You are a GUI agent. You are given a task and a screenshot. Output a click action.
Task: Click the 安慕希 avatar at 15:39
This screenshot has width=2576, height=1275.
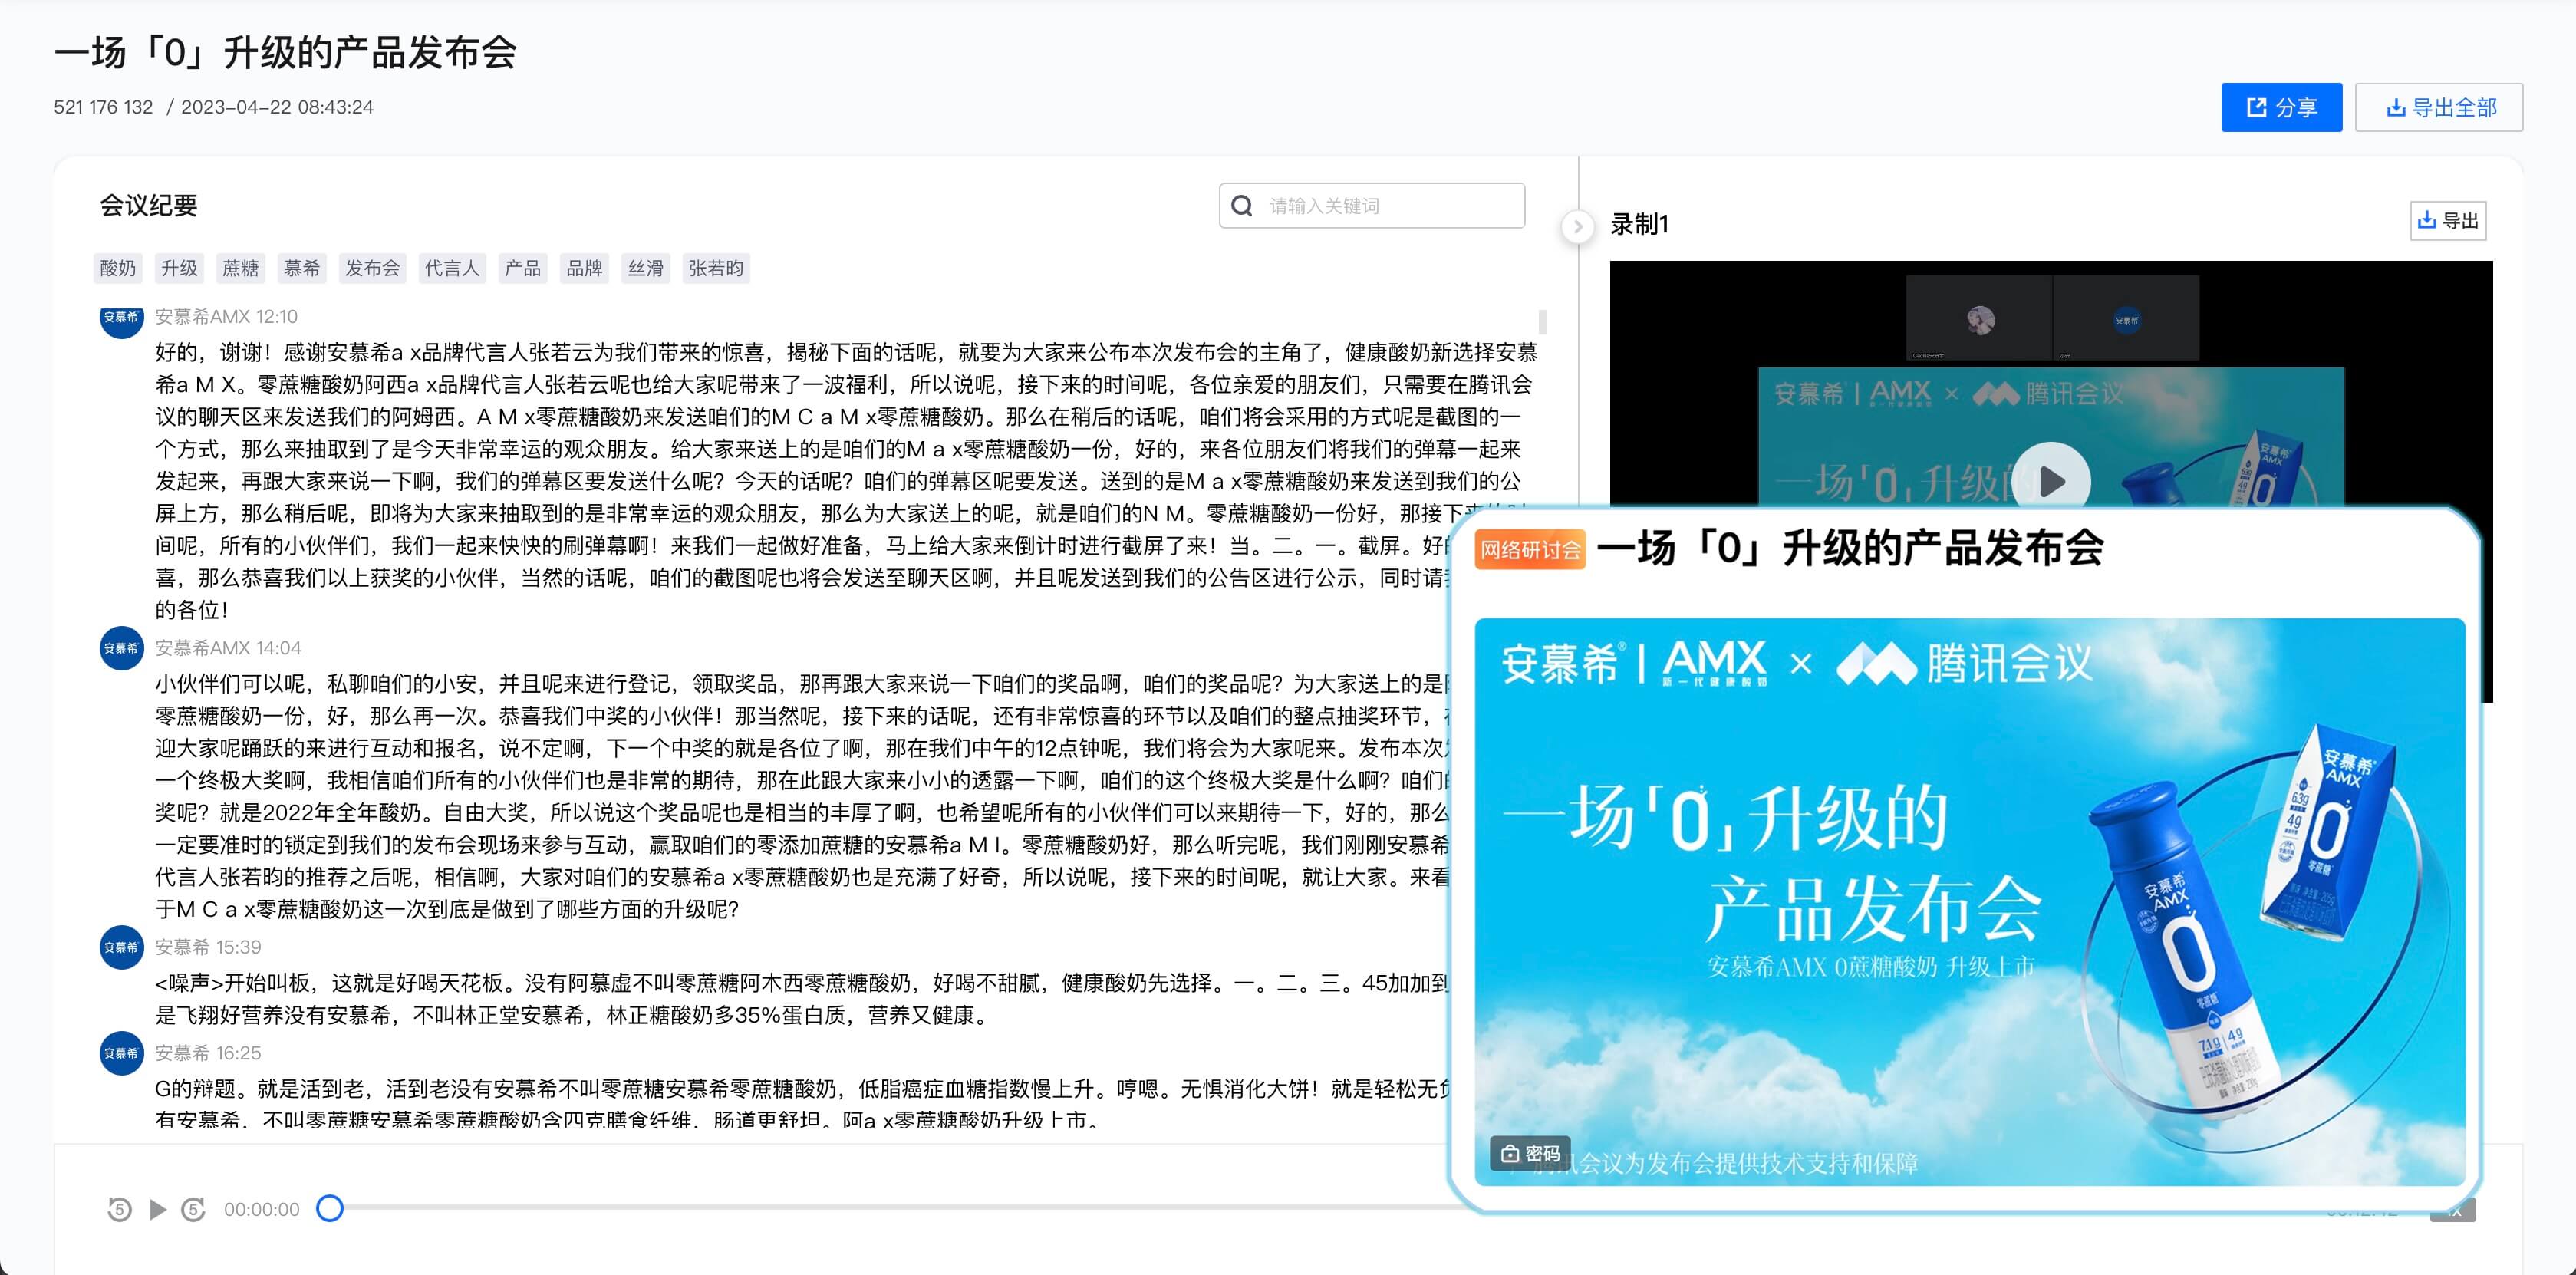(121, 947)
